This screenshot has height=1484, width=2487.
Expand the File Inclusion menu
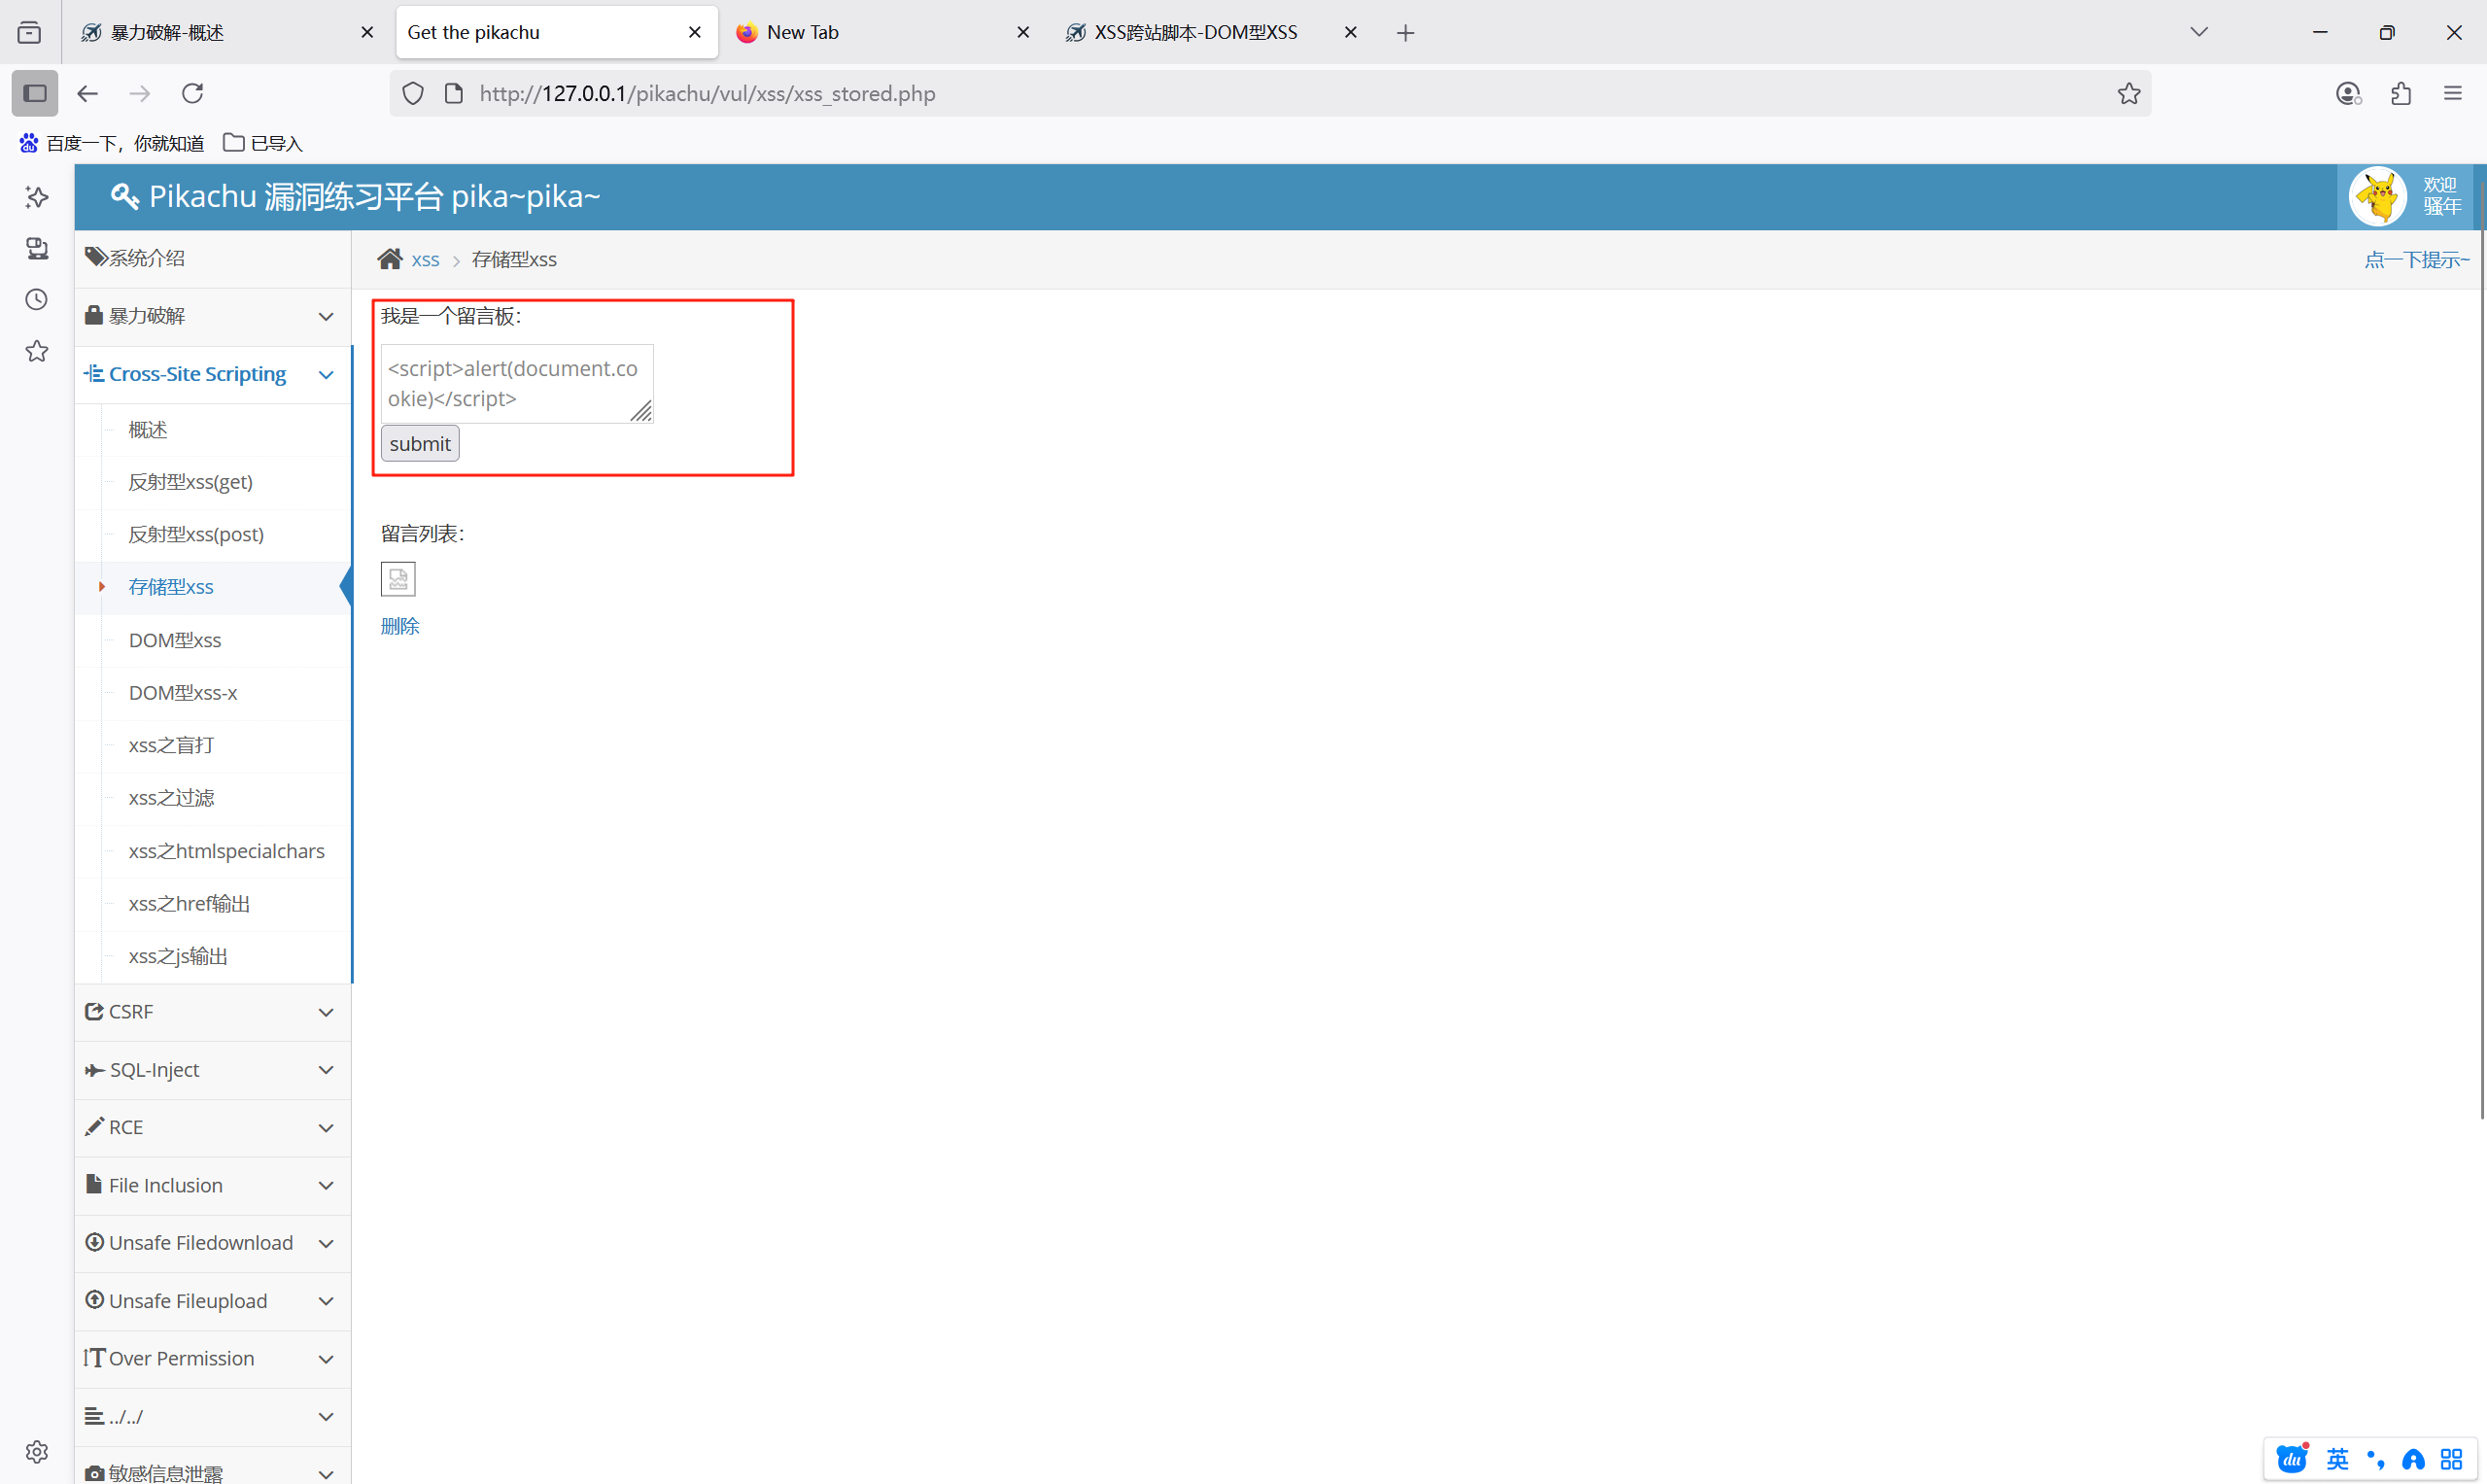pos(213,1185)
